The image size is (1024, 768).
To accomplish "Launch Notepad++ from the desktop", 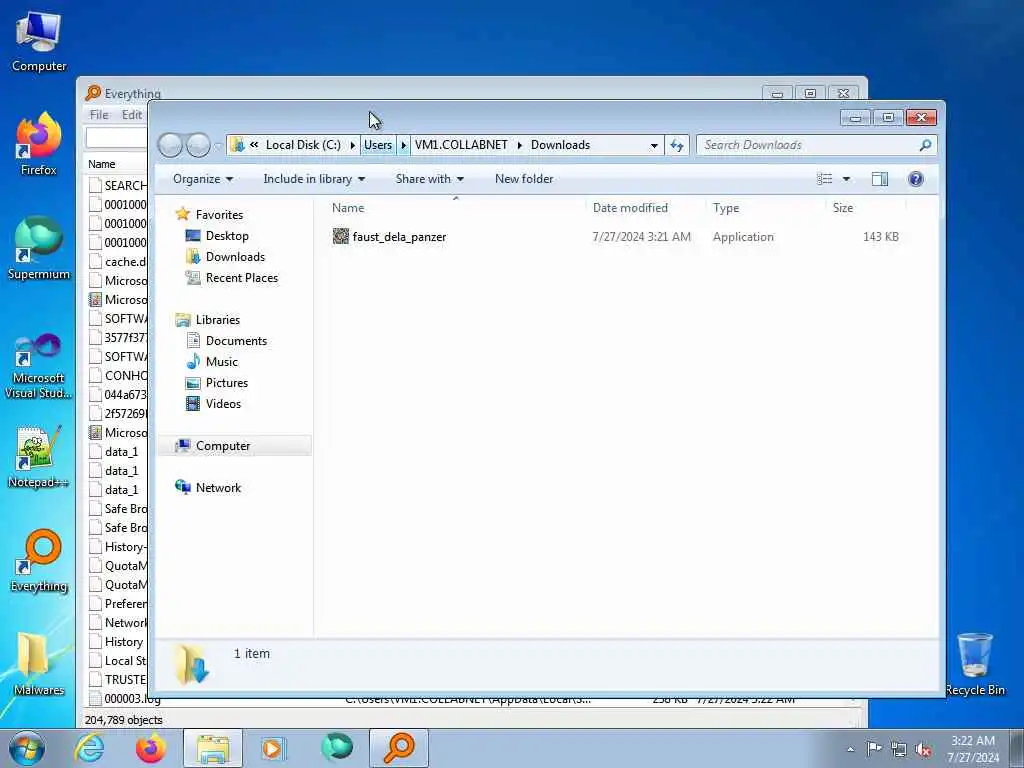I will pyautogui.click(x=39, y=457).
